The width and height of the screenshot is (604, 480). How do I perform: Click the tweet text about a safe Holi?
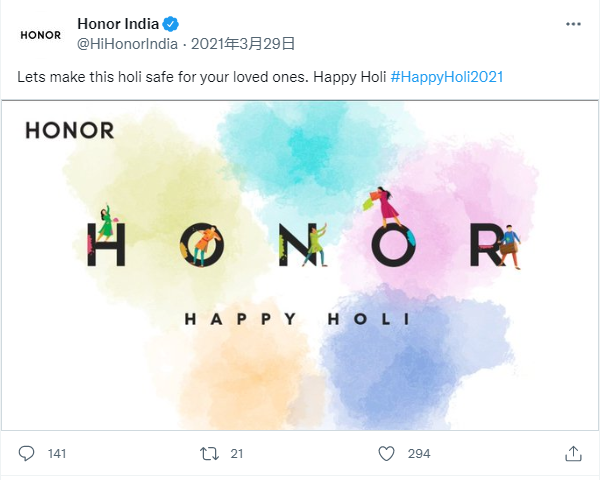click(x=200, y=76)
